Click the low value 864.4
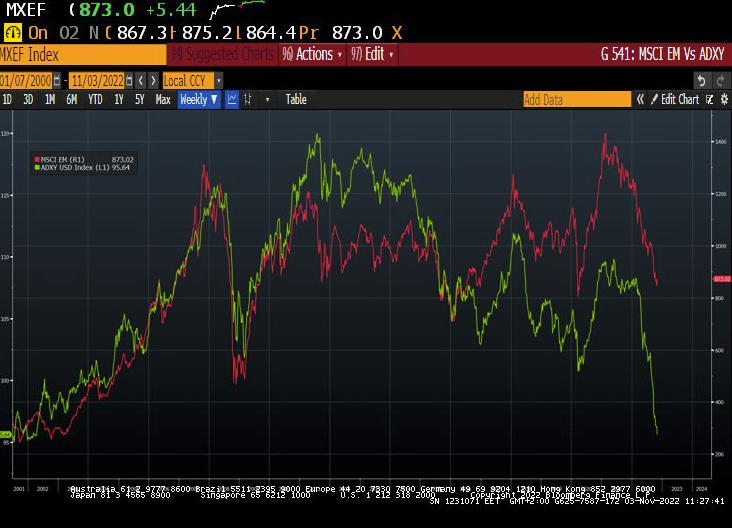 pyautogui.click(x=271, y=33)
